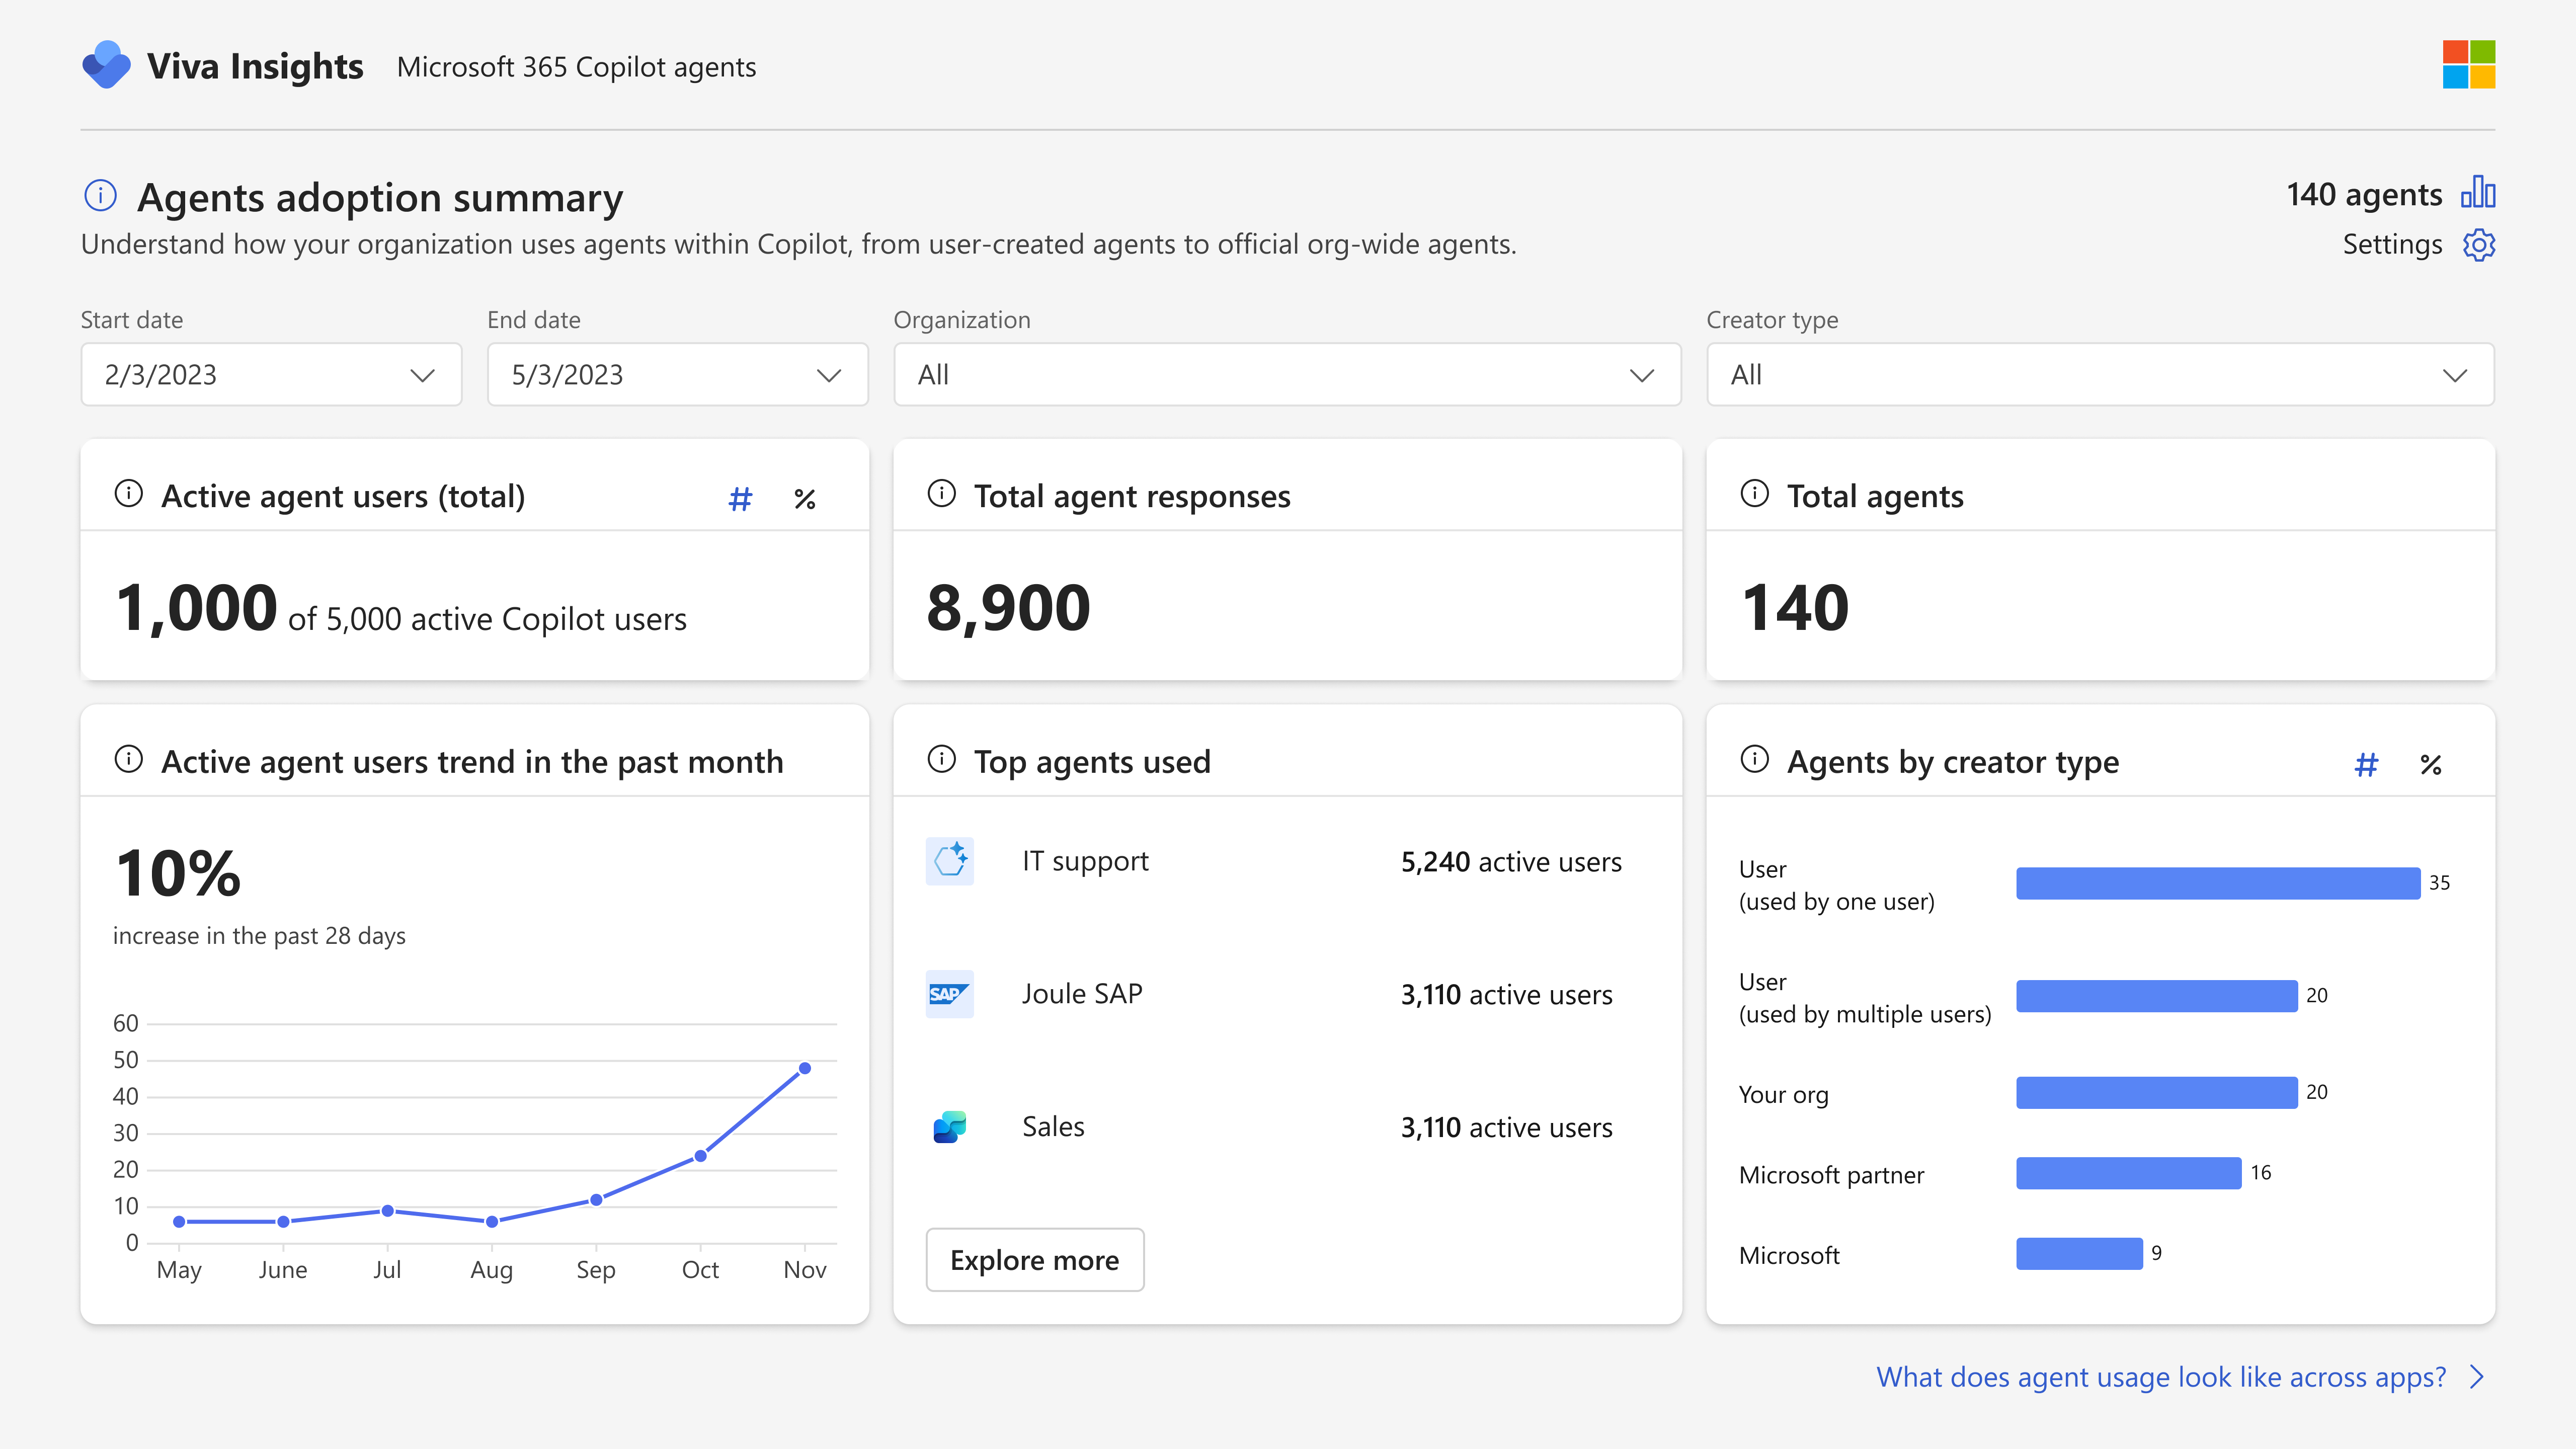Click the 10% increase value
The height and width of the screenshot is (1449, 2576).
tap(178, 873)
